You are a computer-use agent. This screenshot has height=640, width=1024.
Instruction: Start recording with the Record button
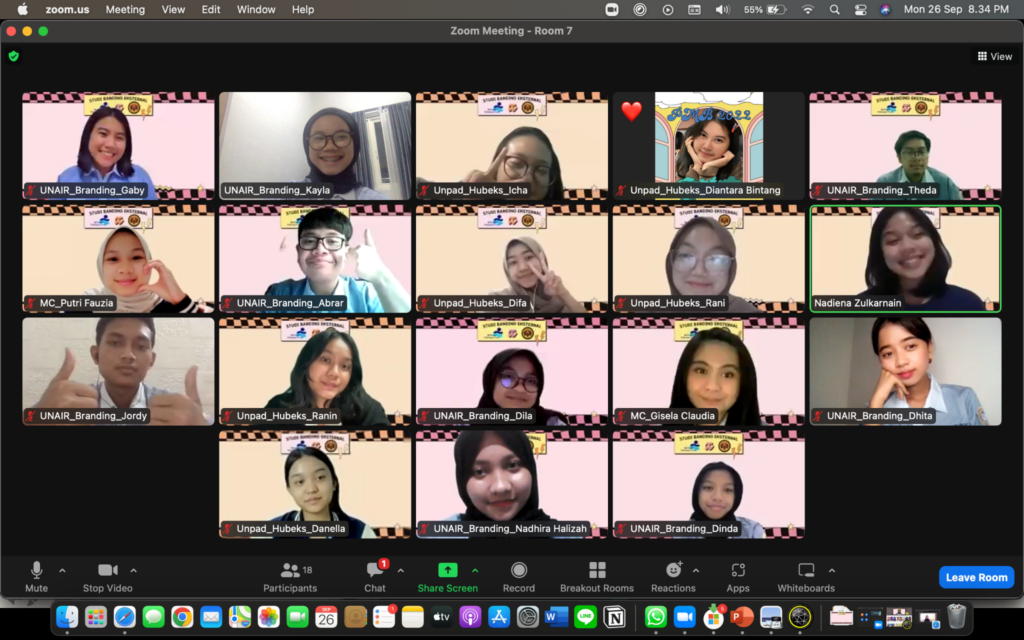coord(518,576)
